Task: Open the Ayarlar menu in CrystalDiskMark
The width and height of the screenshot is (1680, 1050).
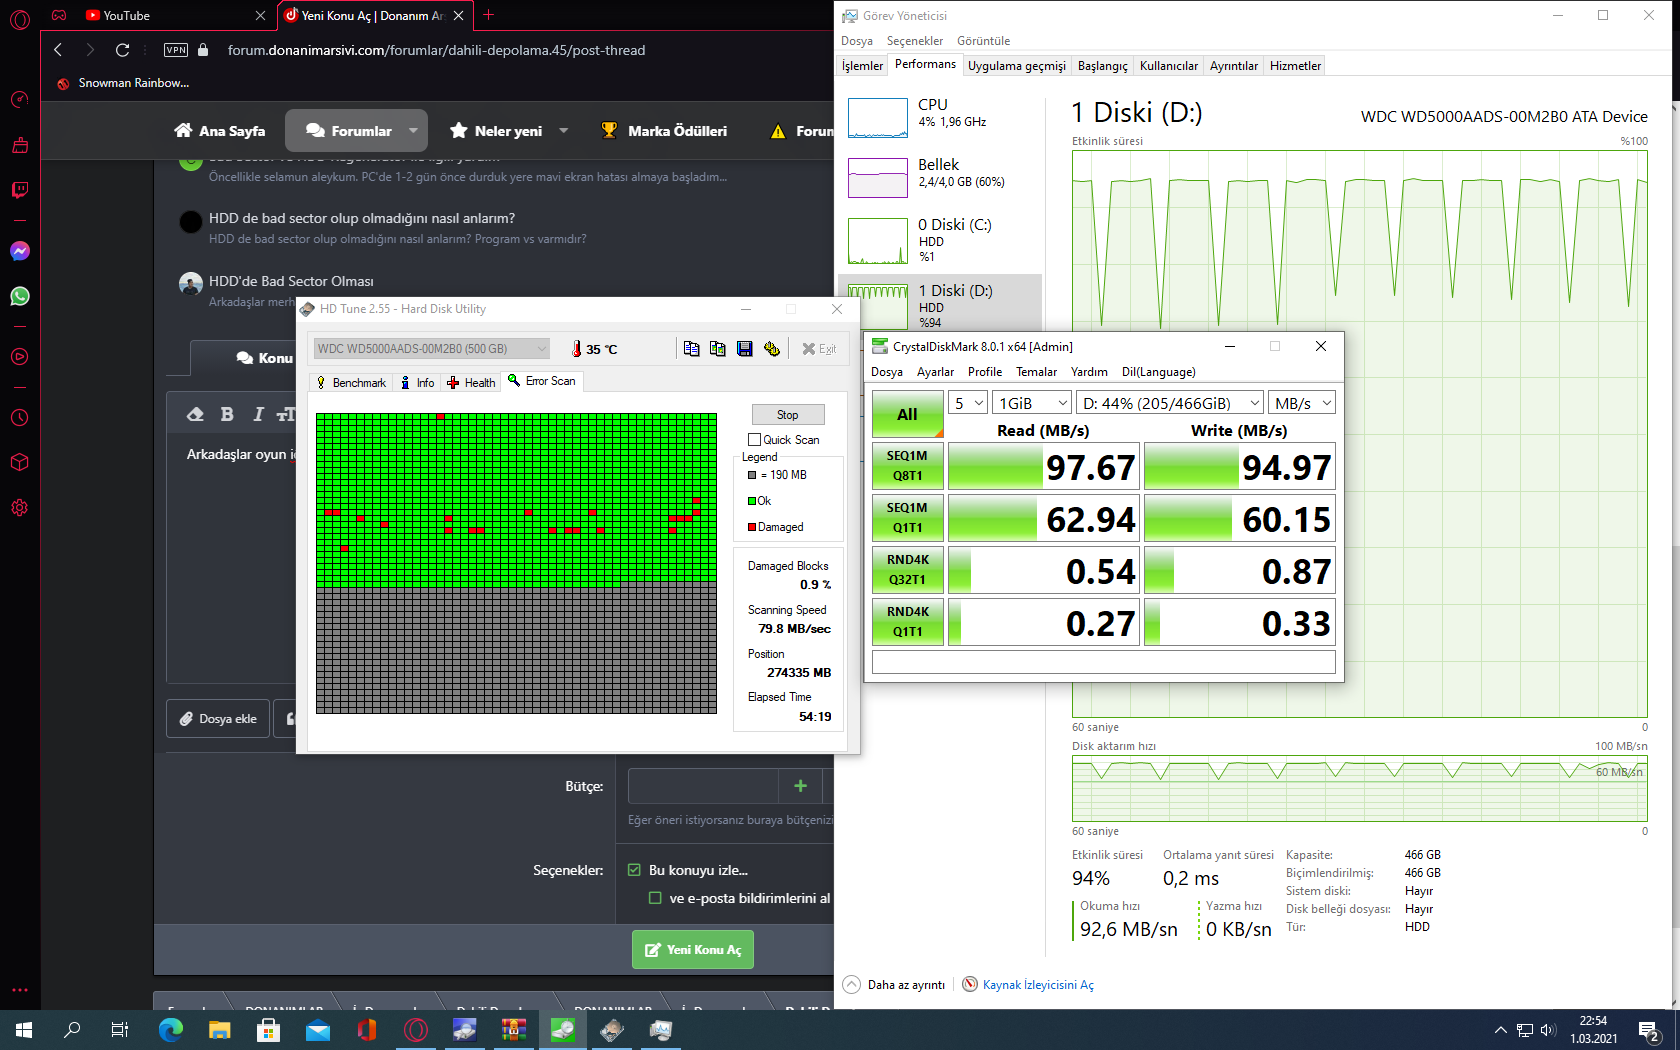Action: pos(935,372)
